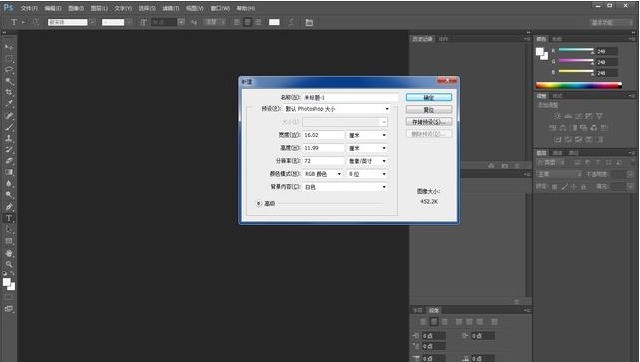Open the width unit dropdown
This screenshot has height=362, width=640.
(x=367, y=135)
